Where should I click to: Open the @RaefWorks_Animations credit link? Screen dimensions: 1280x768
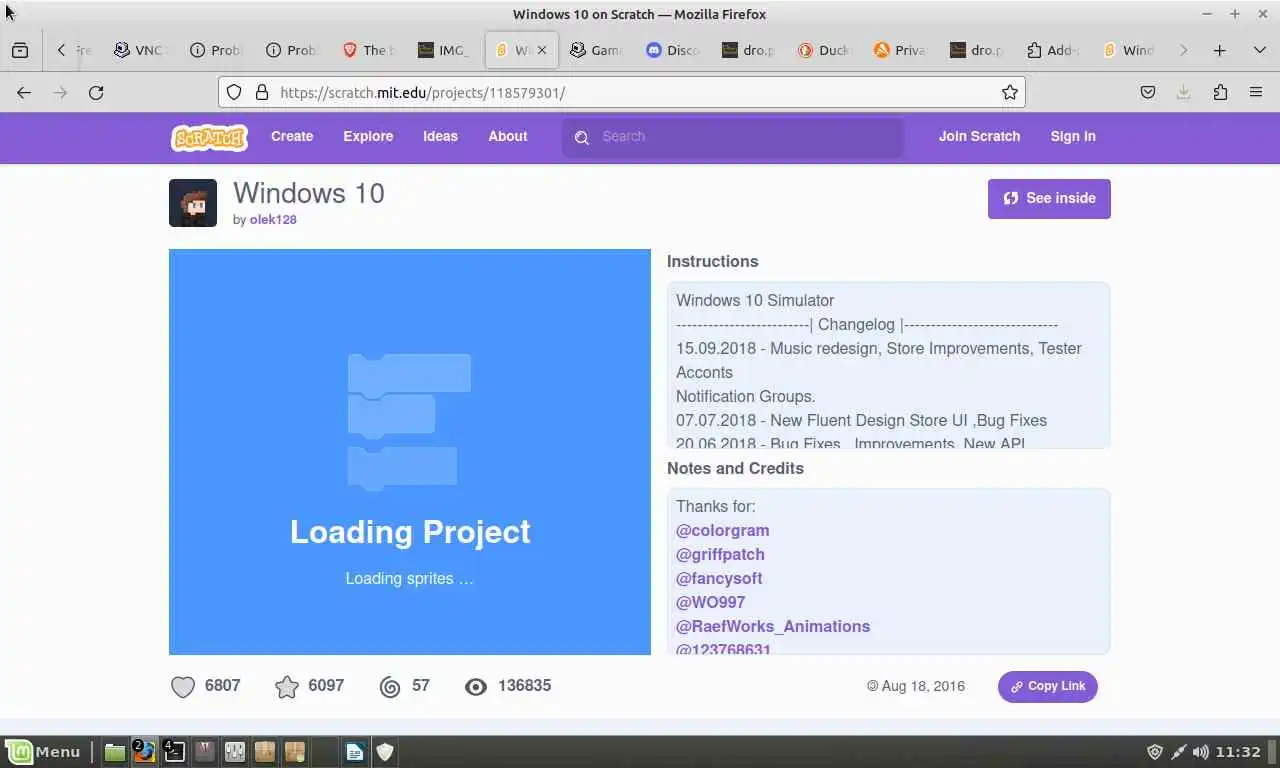773,626
